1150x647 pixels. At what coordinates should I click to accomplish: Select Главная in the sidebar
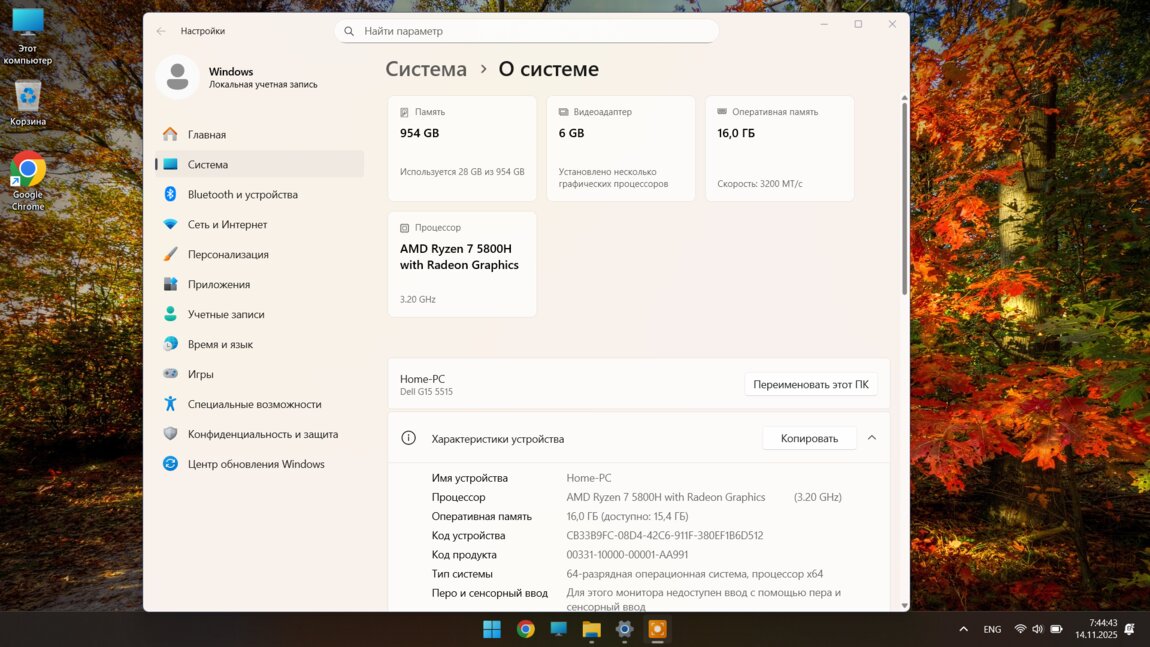[206, 135]
